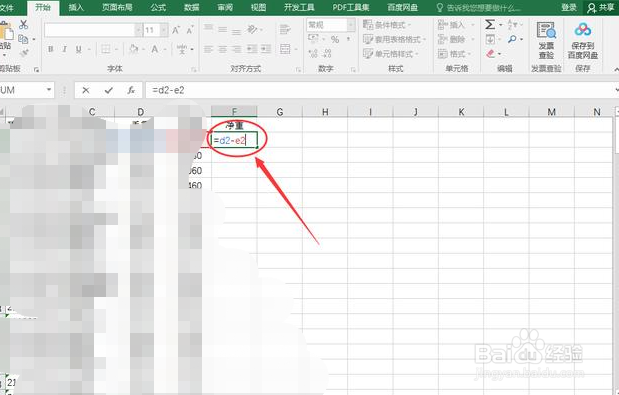Open the 页面布局 ribbon tab
The image size is (619, 395).
click(117, 7)
